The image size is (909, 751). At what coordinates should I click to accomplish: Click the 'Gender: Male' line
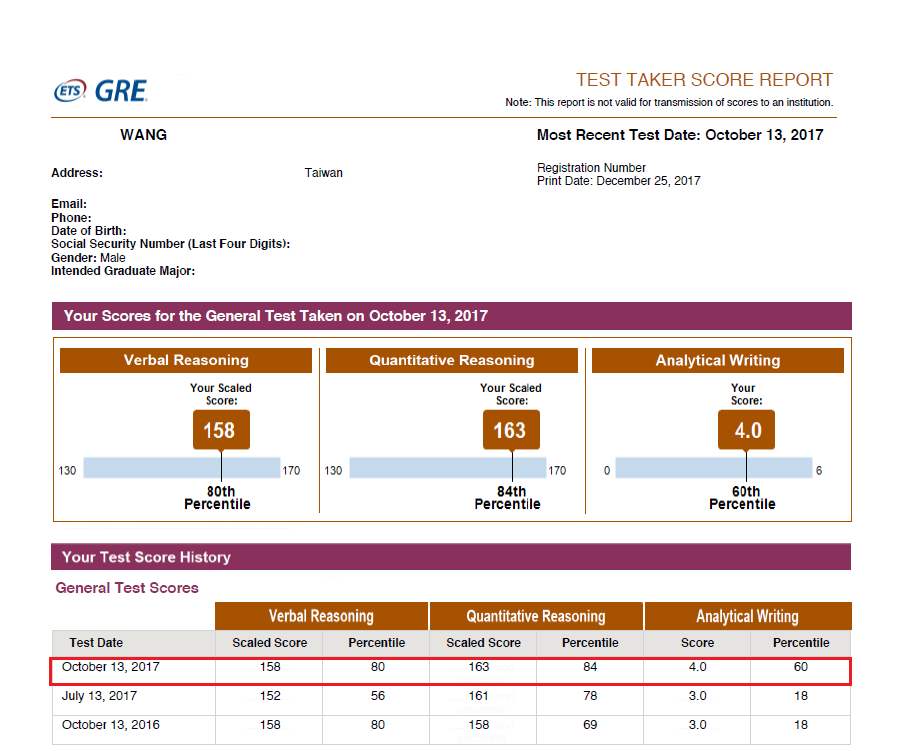[x=88, y=257]
